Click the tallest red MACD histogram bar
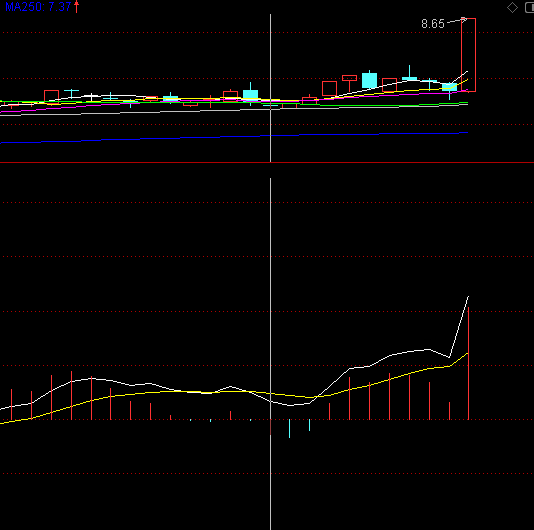Screen dimensions: 534x530 468,363
